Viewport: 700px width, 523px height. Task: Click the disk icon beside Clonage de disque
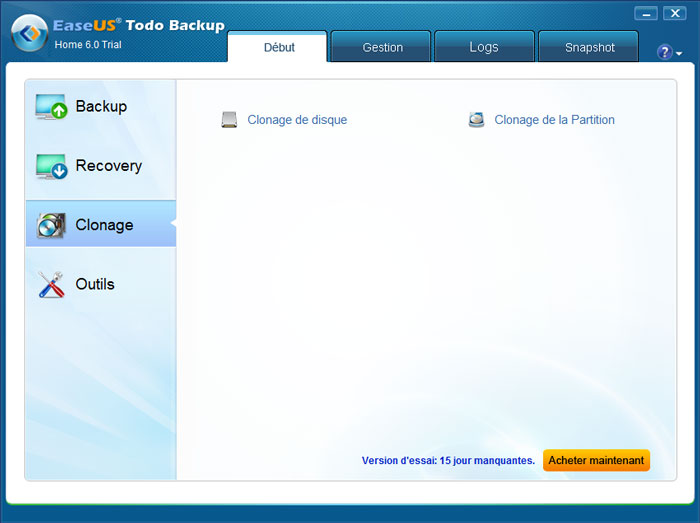[x=229, y=120]
